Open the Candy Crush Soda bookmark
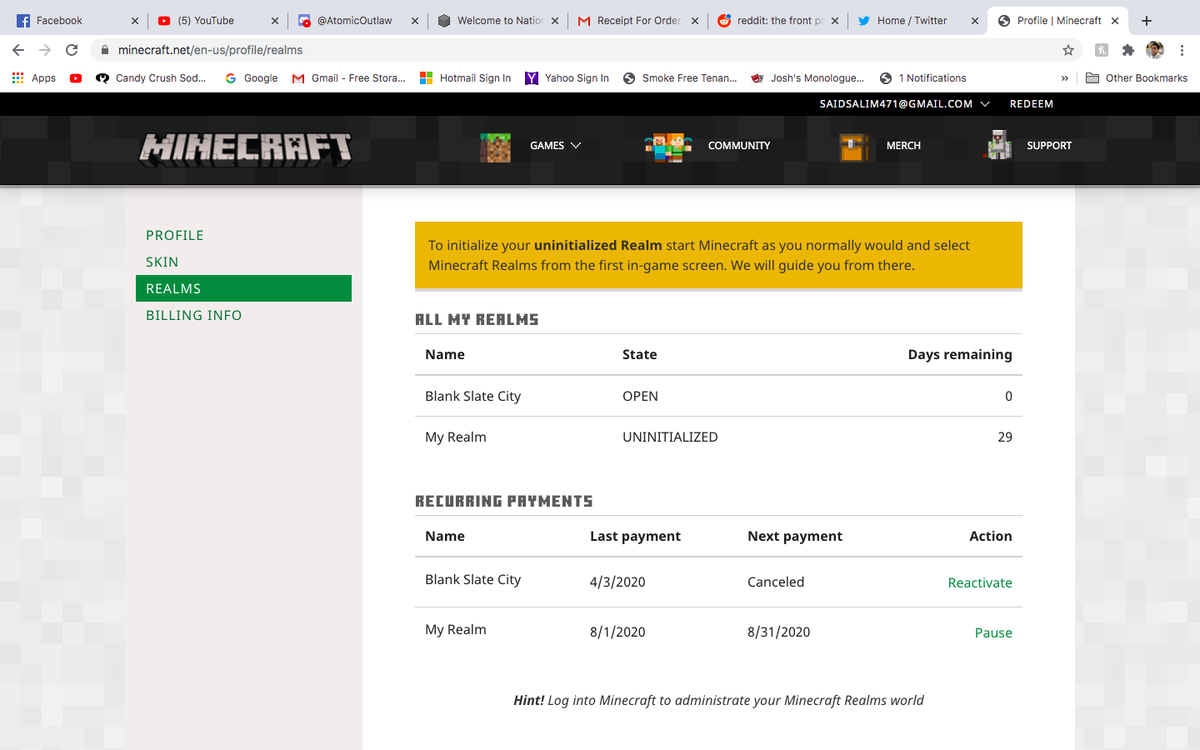Screen dimensions: 1200x750 (151, 78)
